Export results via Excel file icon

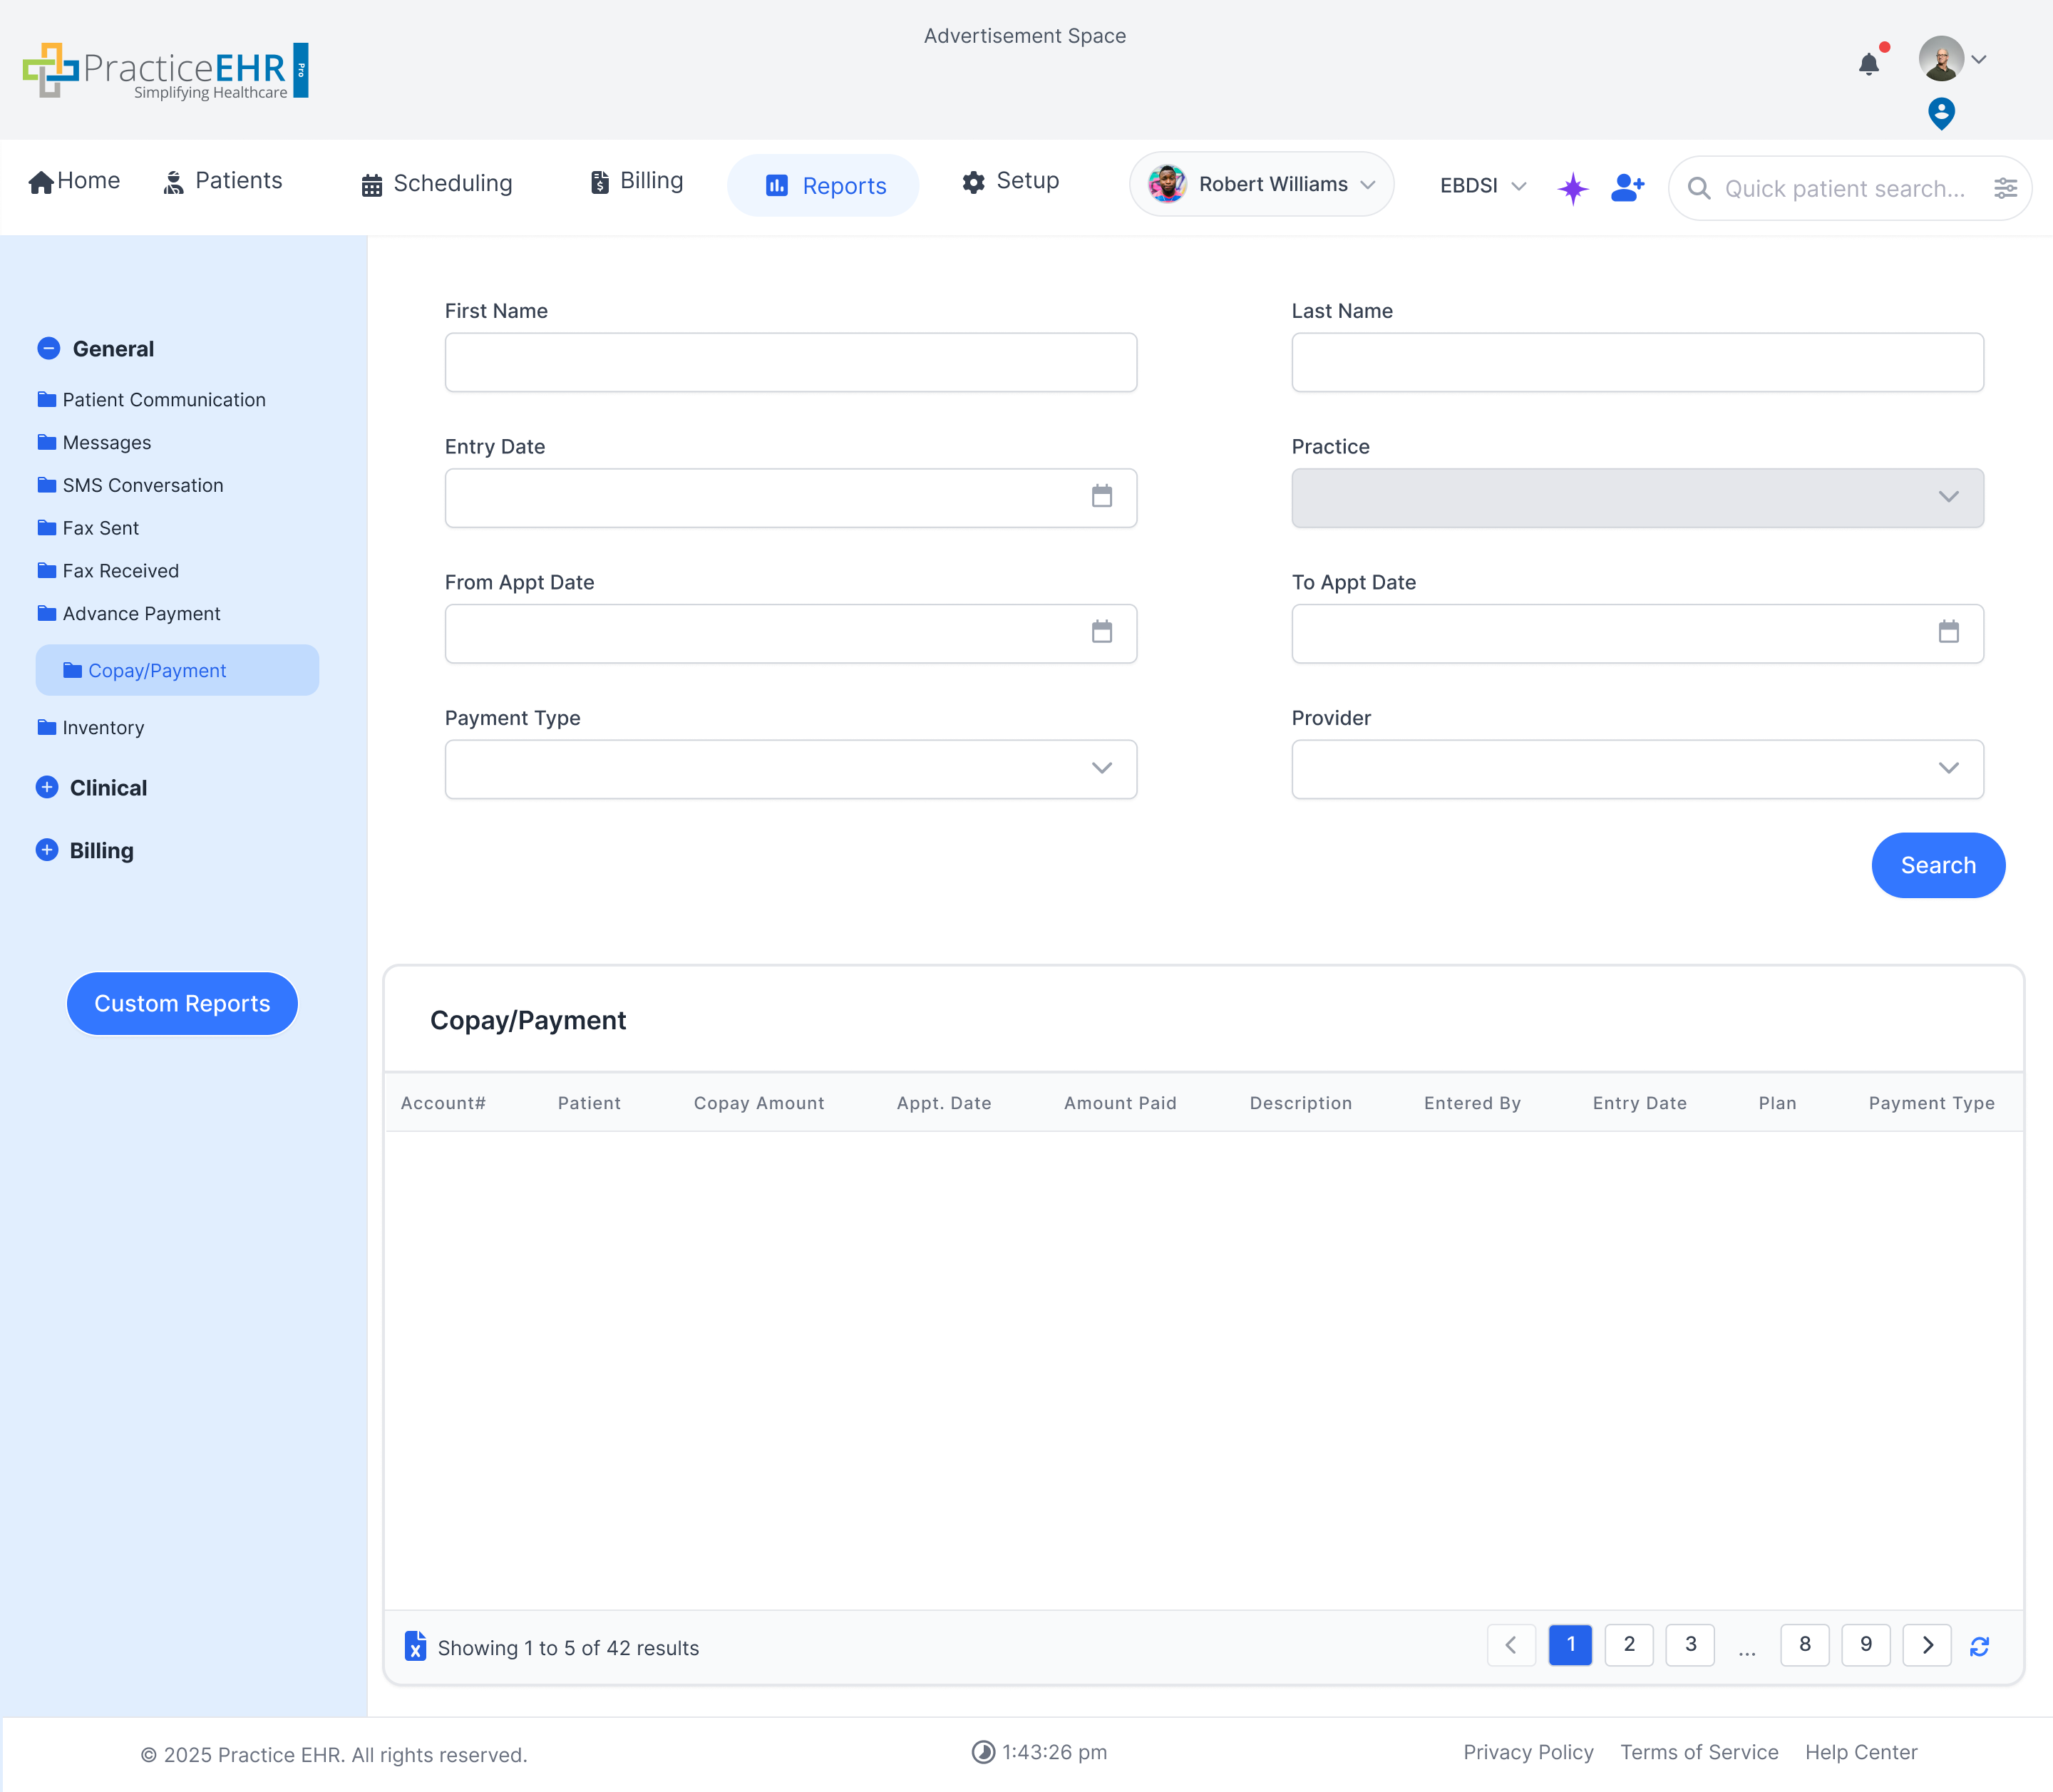(x=415, y=1645)
